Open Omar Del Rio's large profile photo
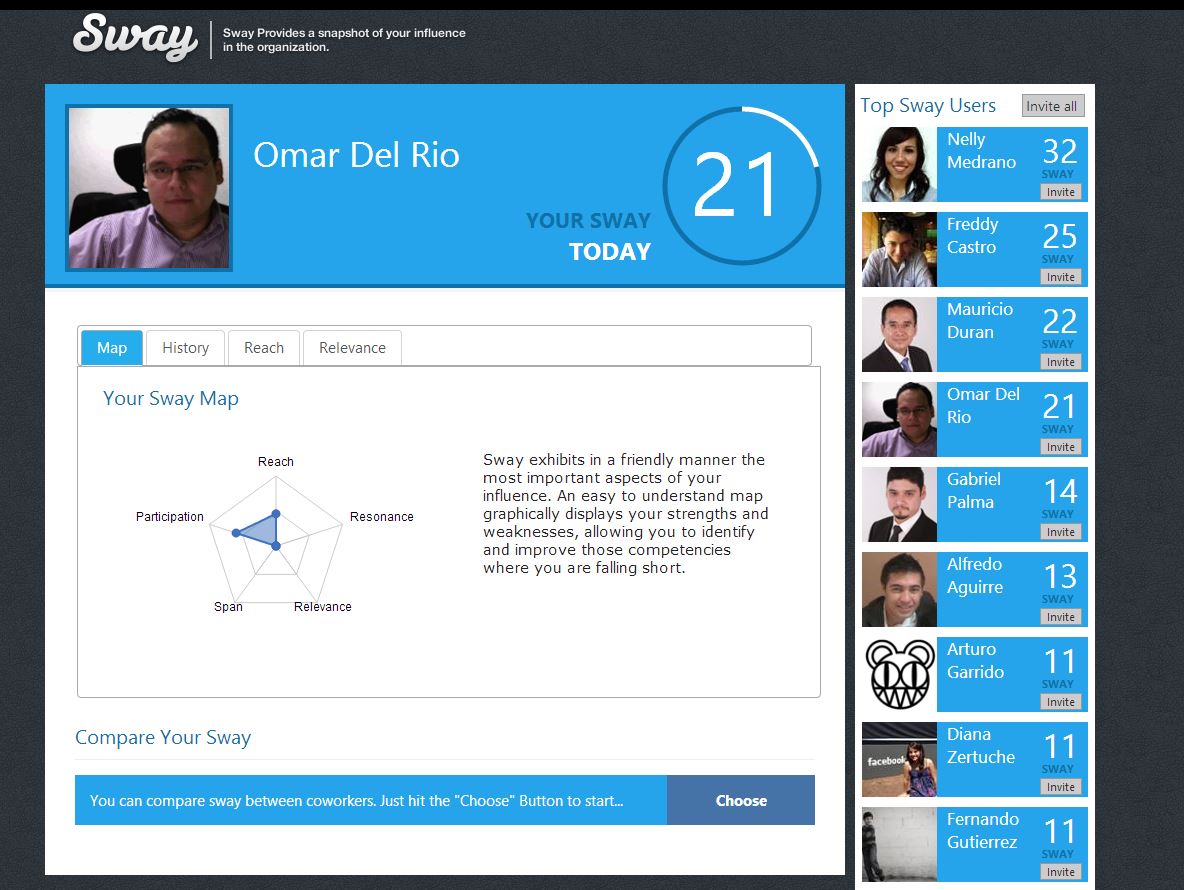This screenshot has height=890, width=1184. point(149,188)
